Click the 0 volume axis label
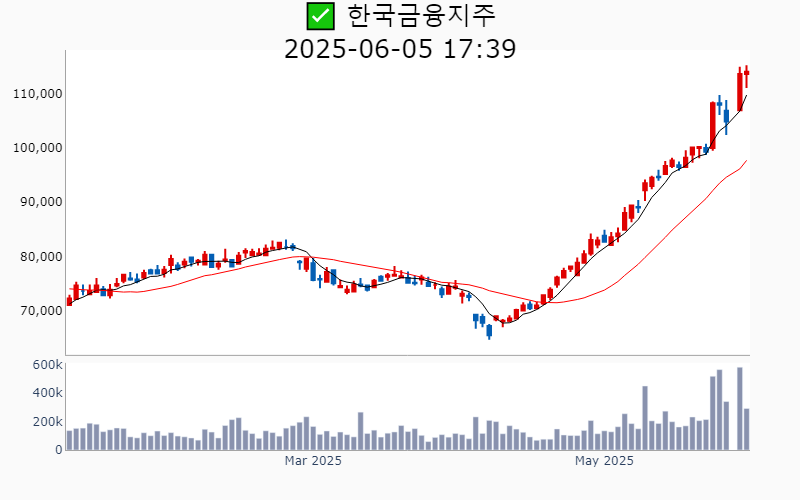800x500 pixels. (59, 450)
